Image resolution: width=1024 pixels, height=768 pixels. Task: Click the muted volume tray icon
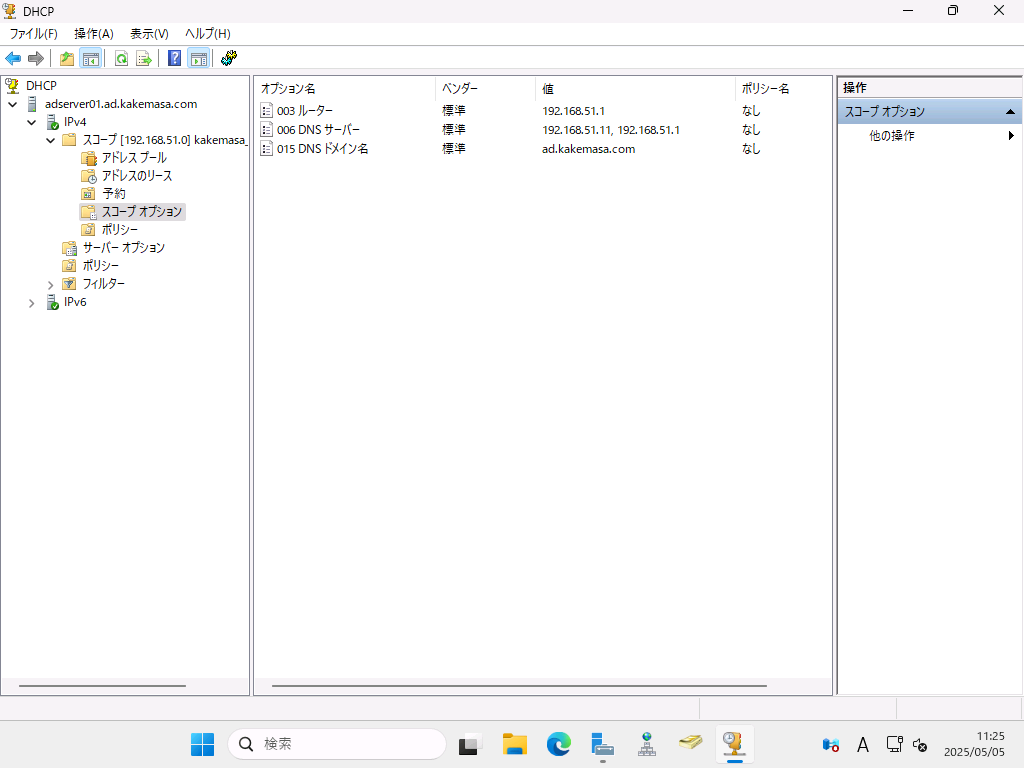coord(920,744)
